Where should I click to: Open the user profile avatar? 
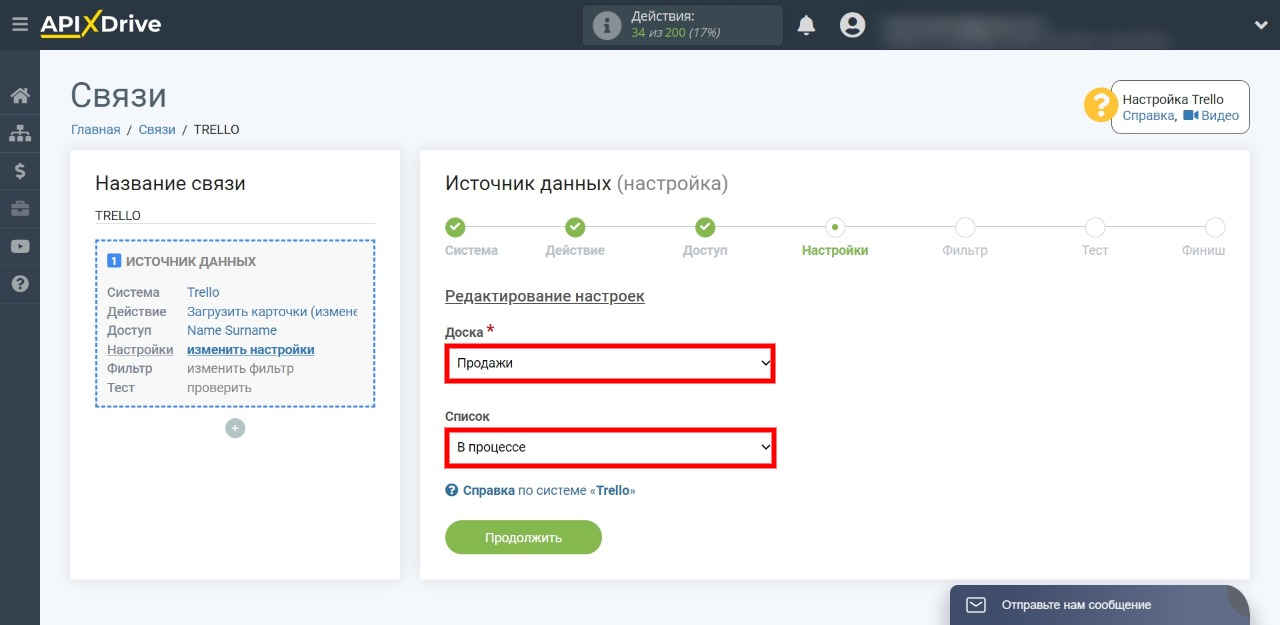852,25
